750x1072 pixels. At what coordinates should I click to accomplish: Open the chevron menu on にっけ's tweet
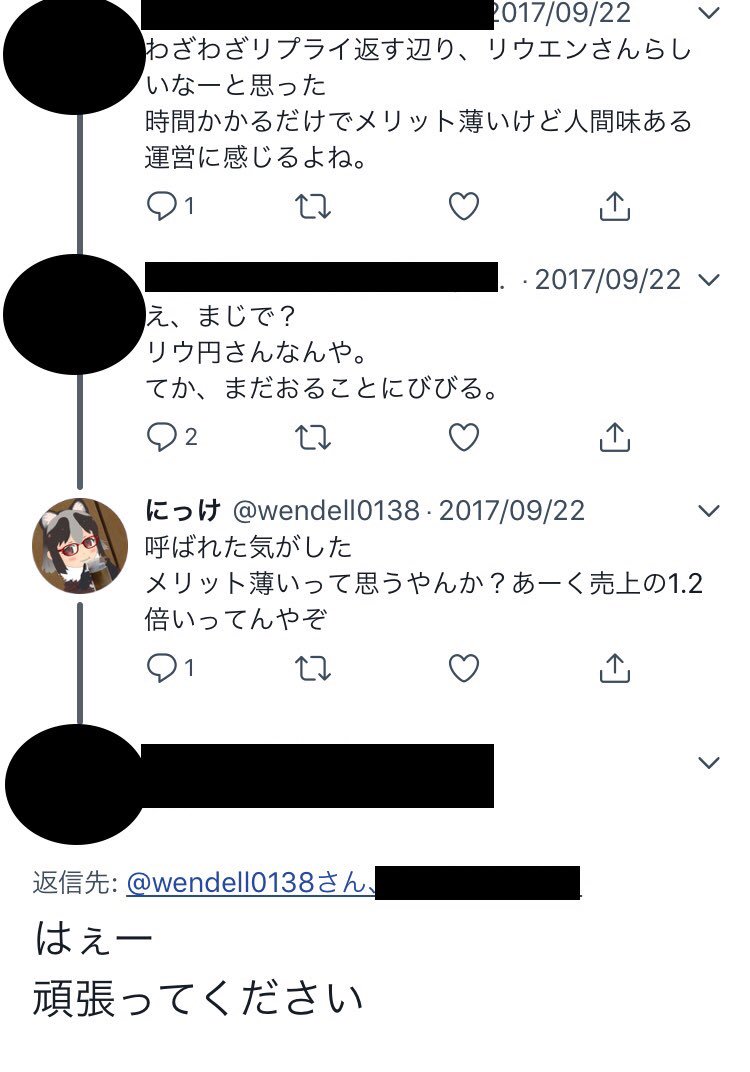tap(710, 511)
